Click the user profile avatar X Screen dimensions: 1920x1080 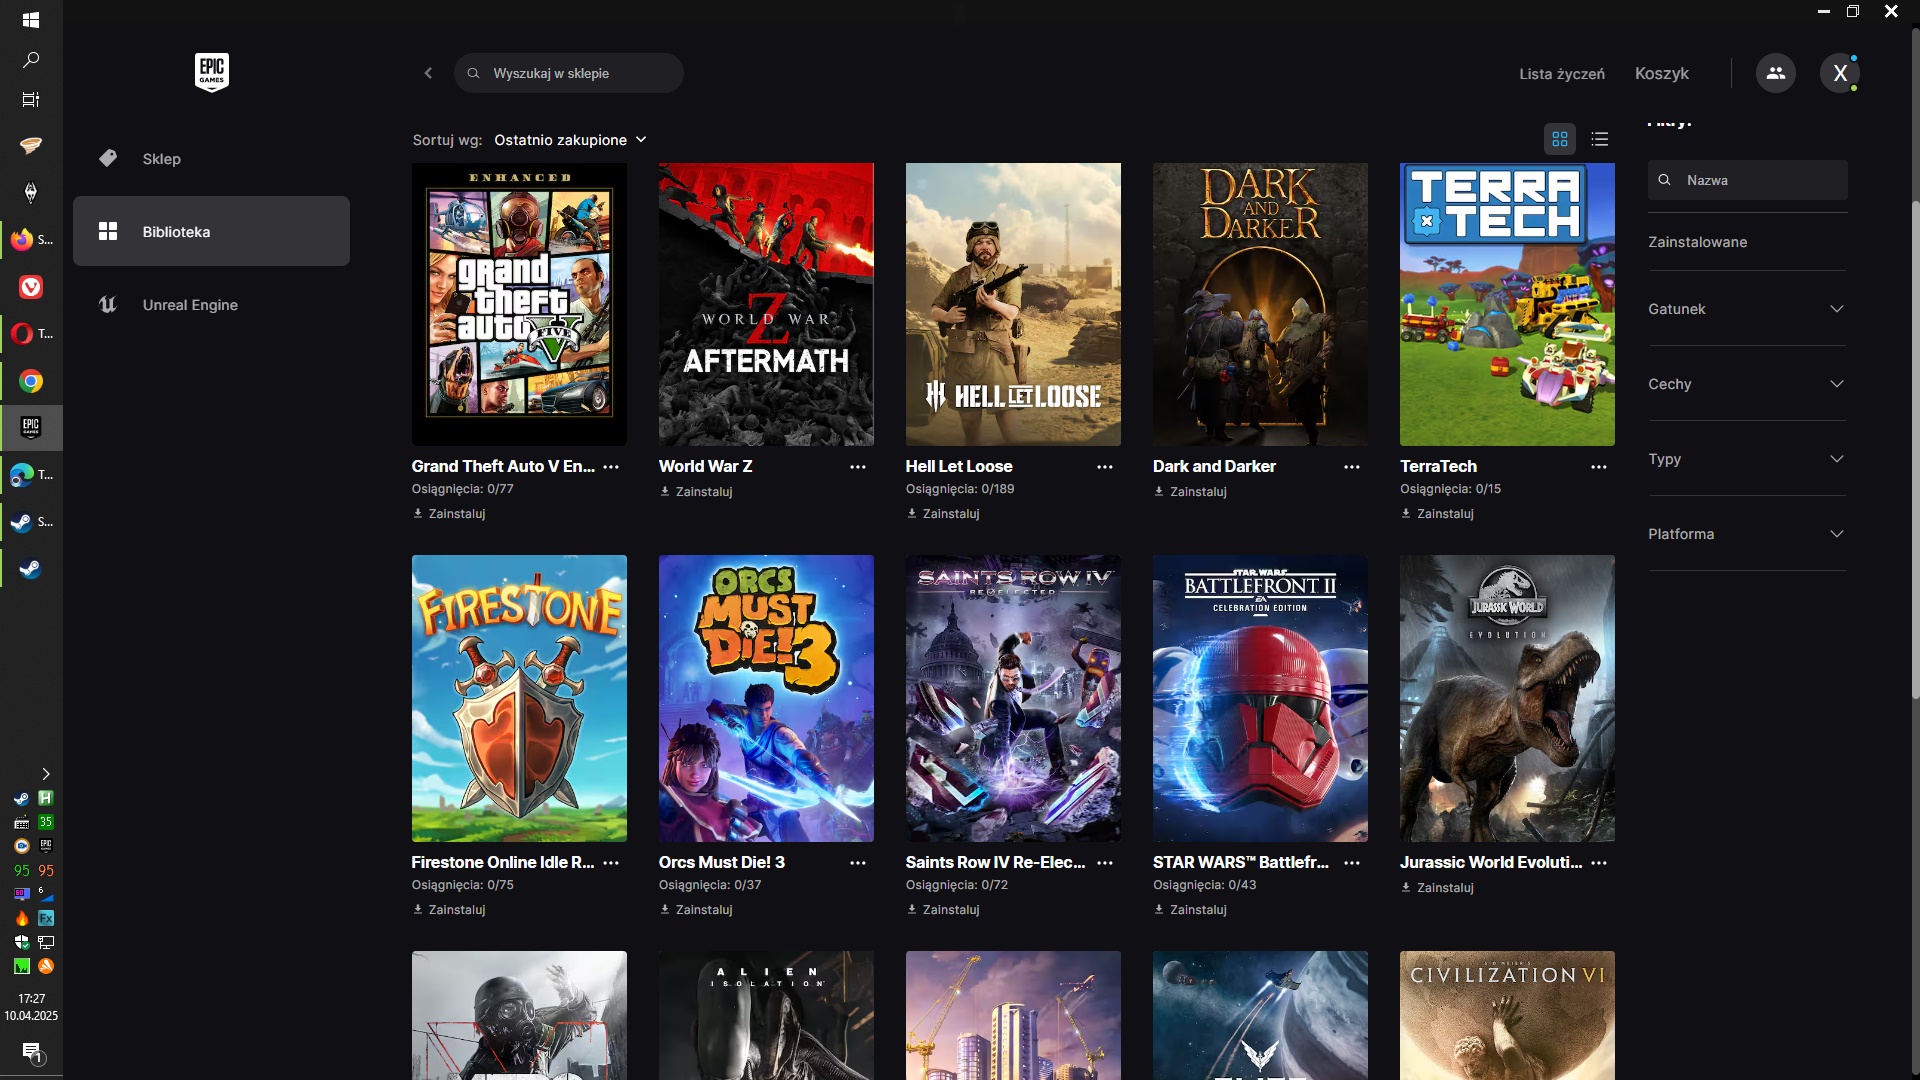(1839, 73)
